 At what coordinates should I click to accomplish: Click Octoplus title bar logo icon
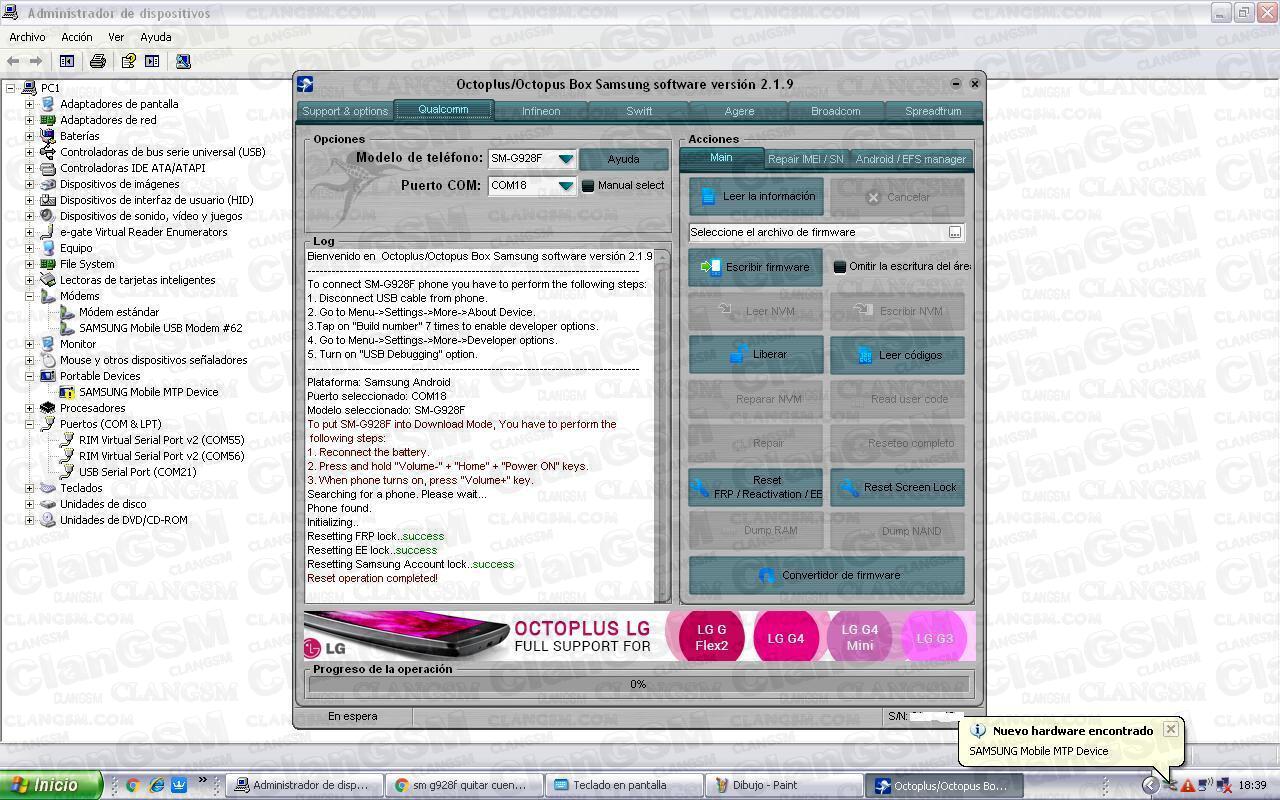click(305, 84)
